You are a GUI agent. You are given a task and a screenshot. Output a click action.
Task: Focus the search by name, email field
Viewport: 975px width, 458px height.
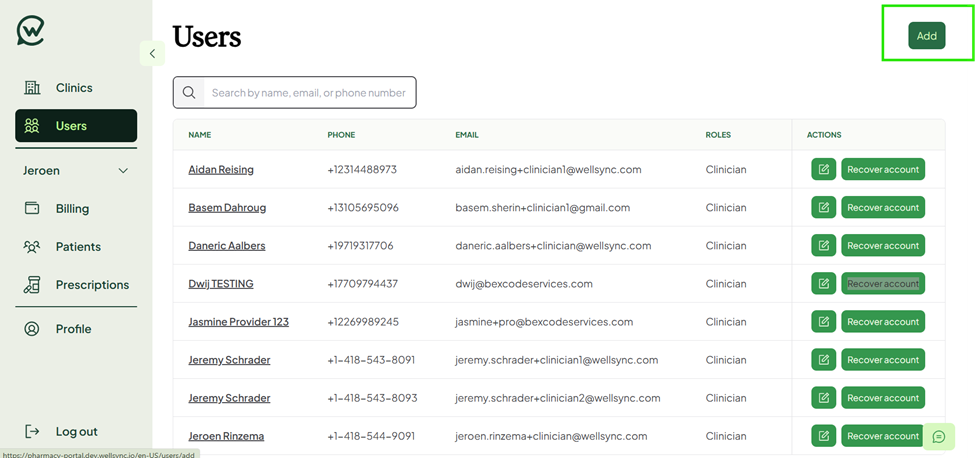[309, 93]
